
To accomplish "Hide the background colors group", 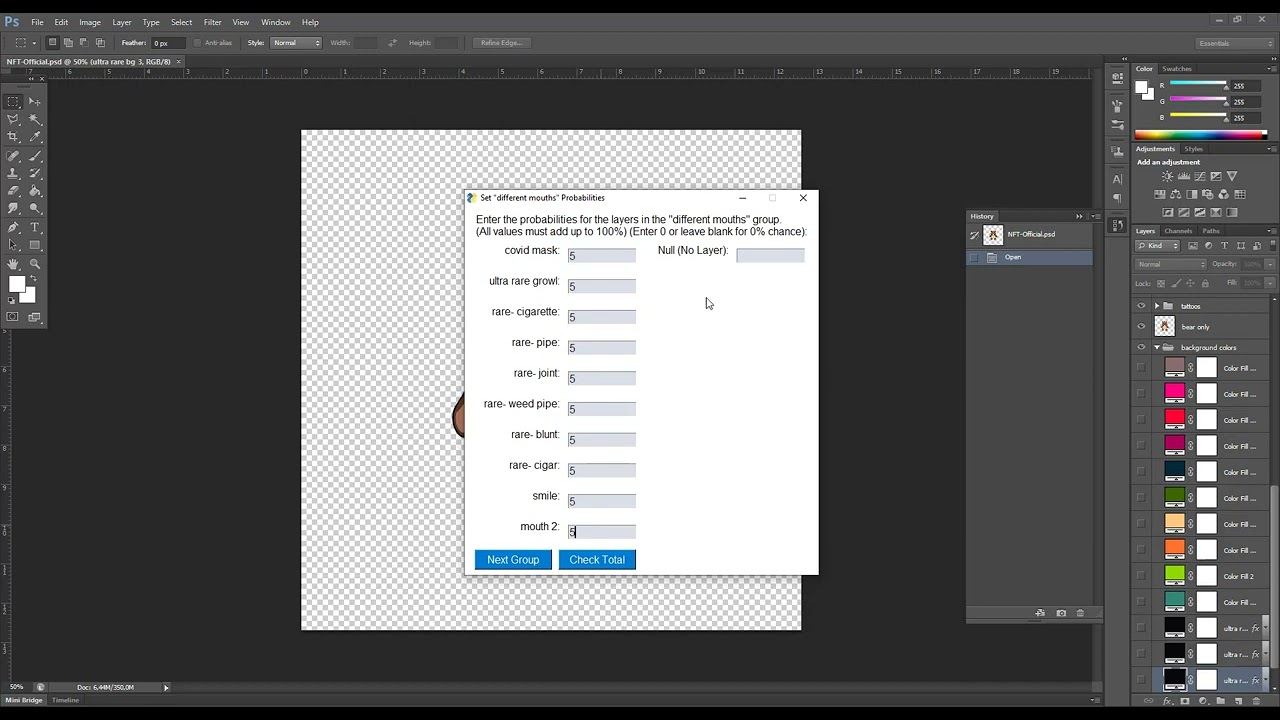I will [1141, 348].
